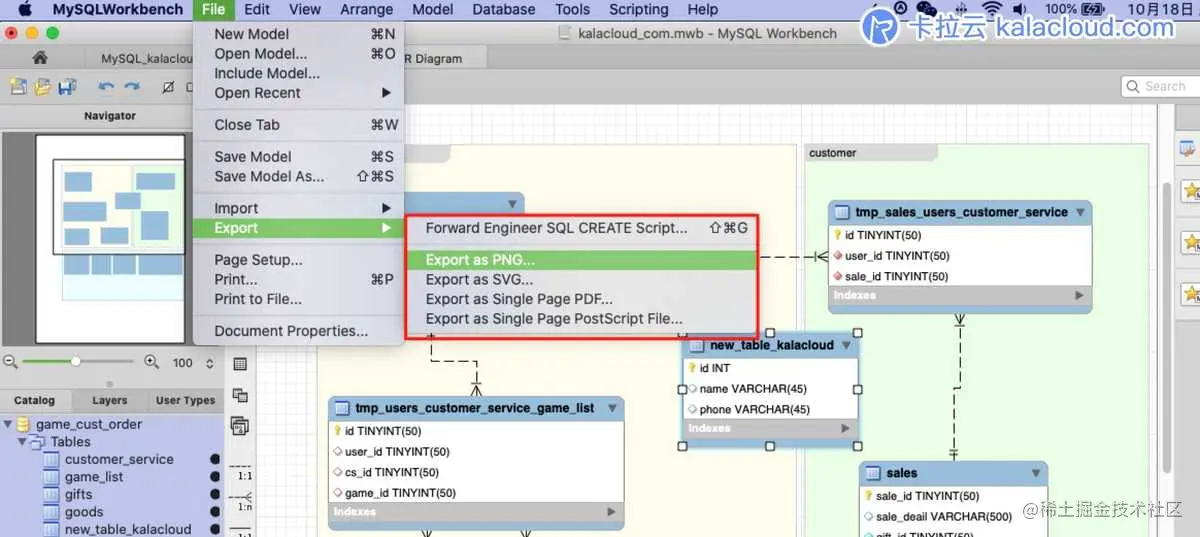1200x537 pixels.
Task: Choose Export as PNG...
Action: click(x=582, y=260)
